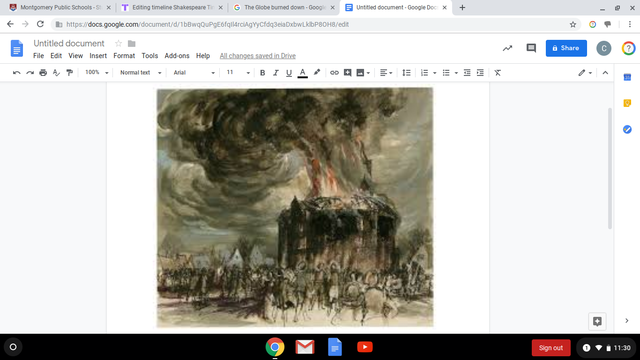This screenshot has height=360, width=640.
Task: Apply a bulleted list
Action: [446, 73]
